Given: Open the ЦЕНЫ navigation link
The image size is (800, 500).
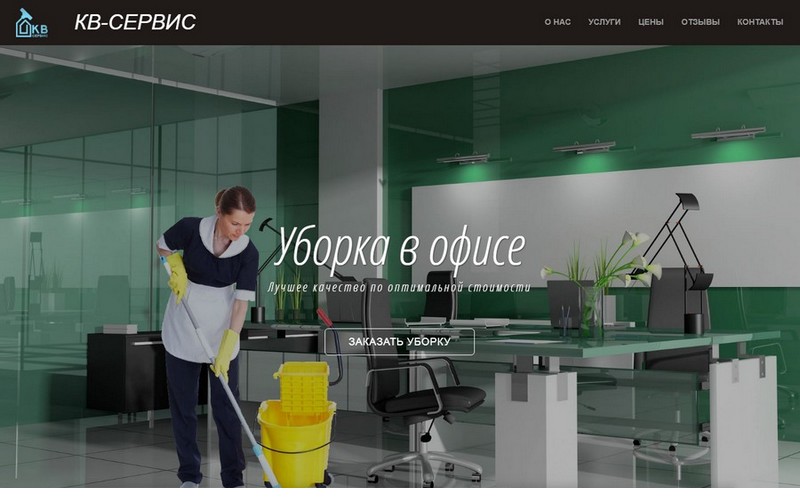Looking at the screenshot, I should click(x=651, y=22).
